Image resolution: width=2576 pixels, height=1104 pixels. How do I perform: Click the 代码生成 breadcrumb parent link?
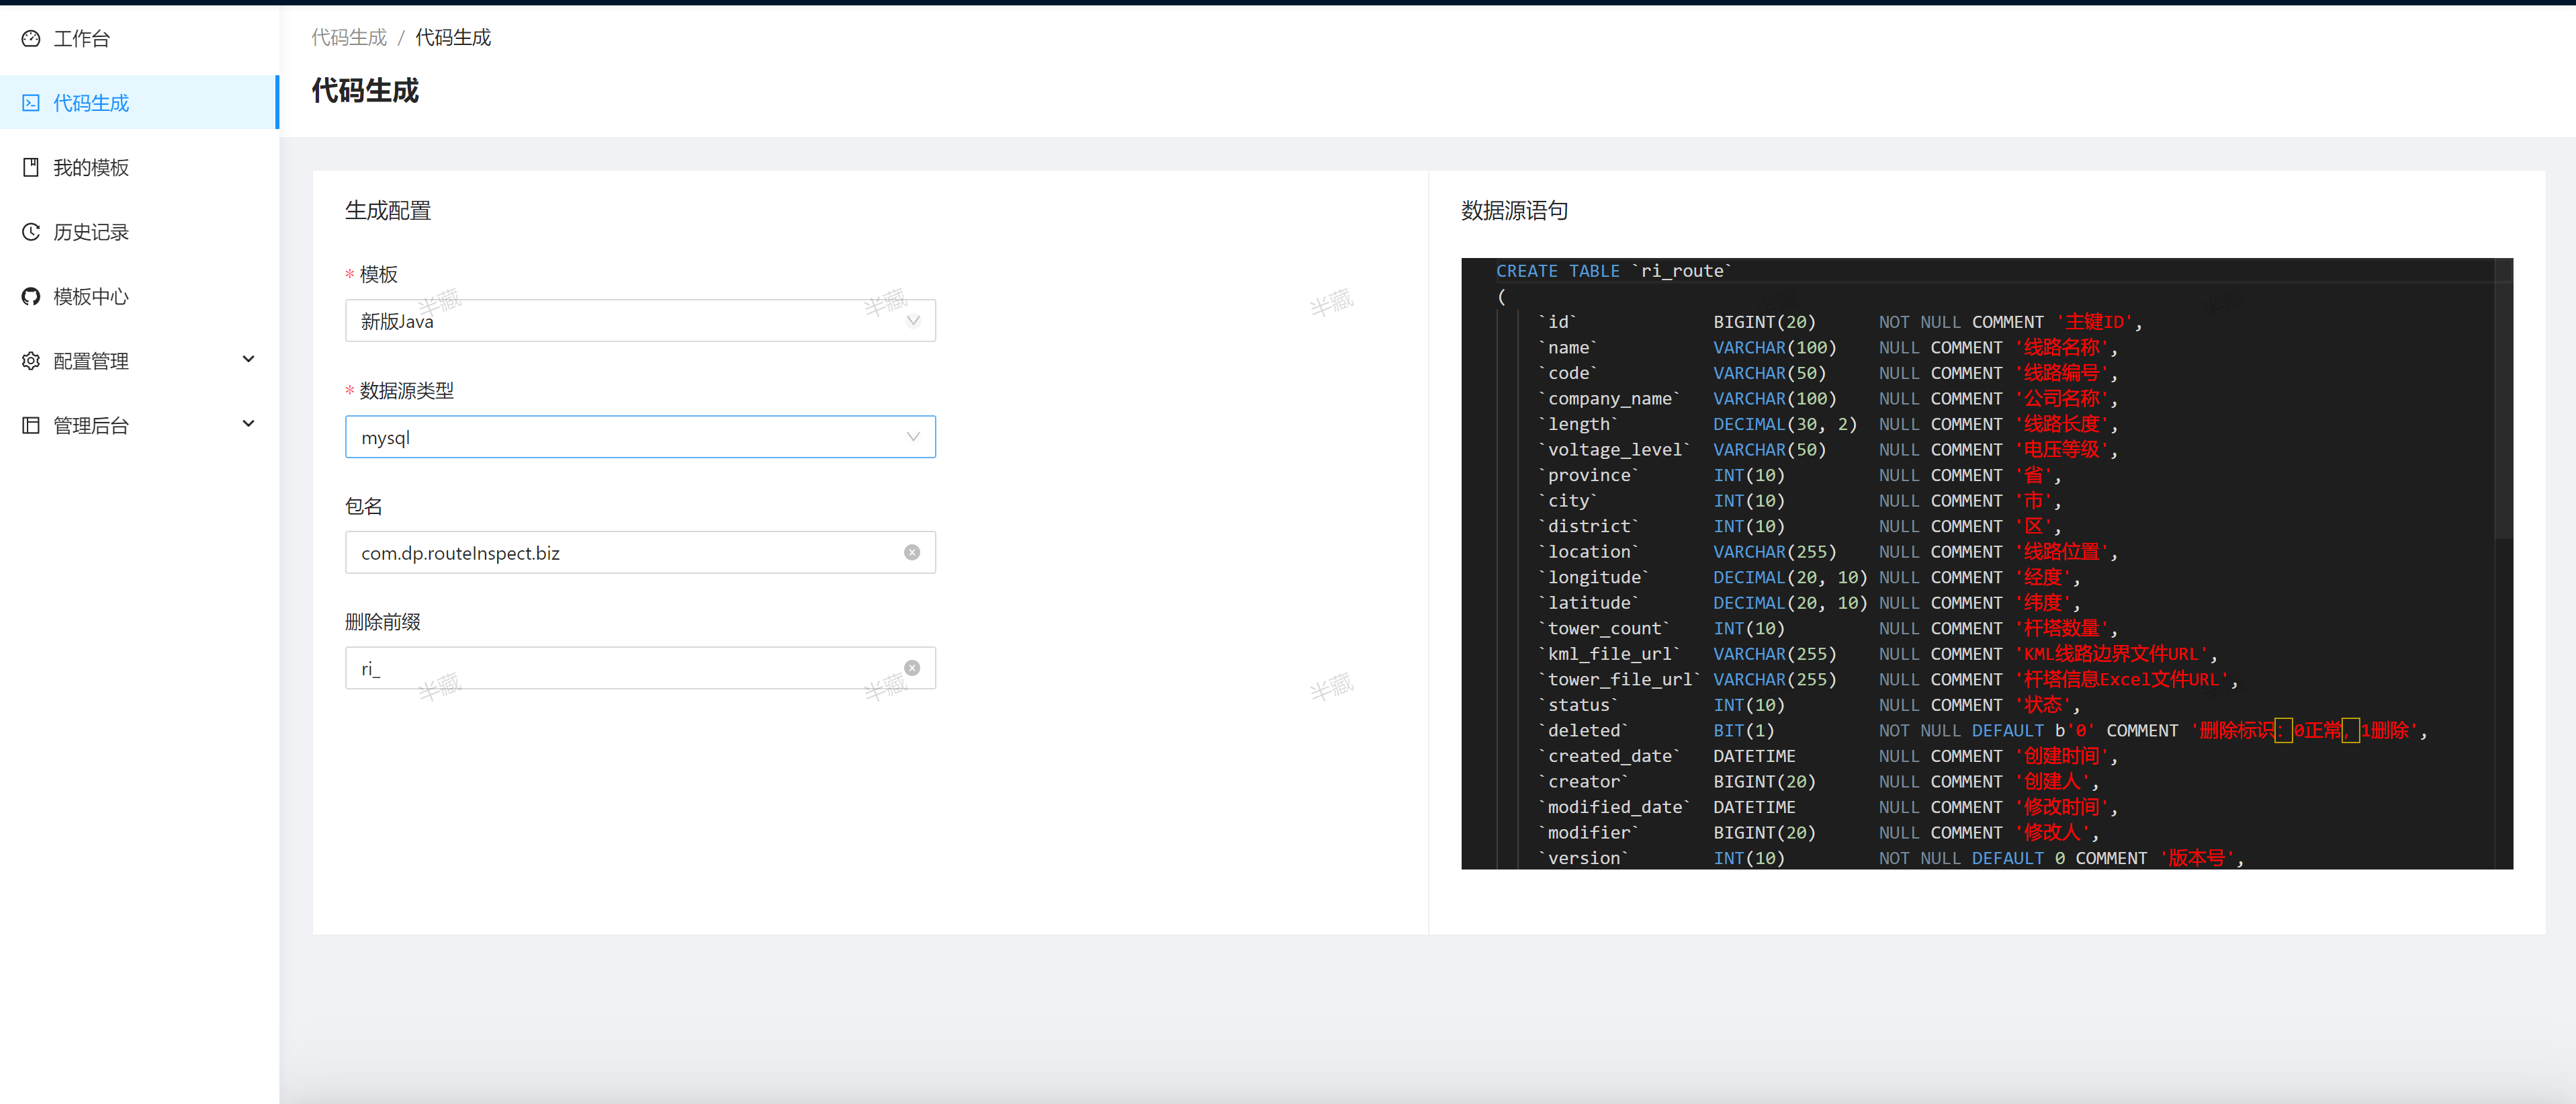349,37
